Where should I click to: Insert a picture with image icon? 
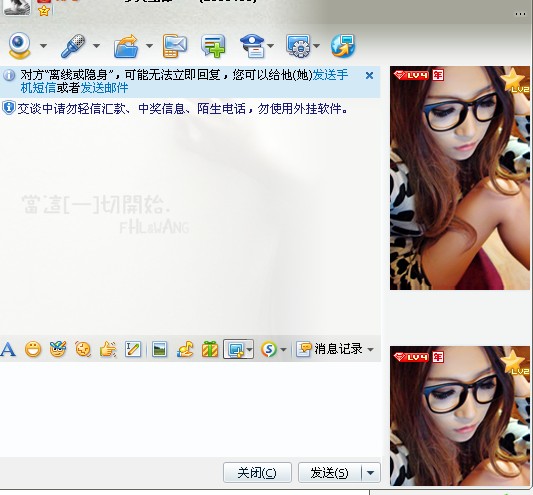tap(159, 349)
